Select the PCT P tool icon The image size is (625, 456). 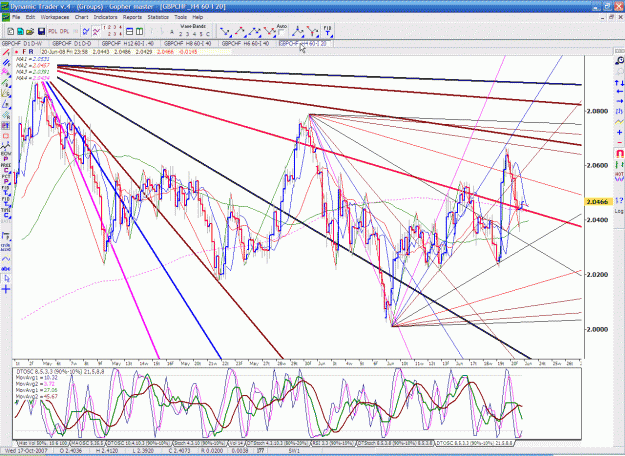pos(6,179)
